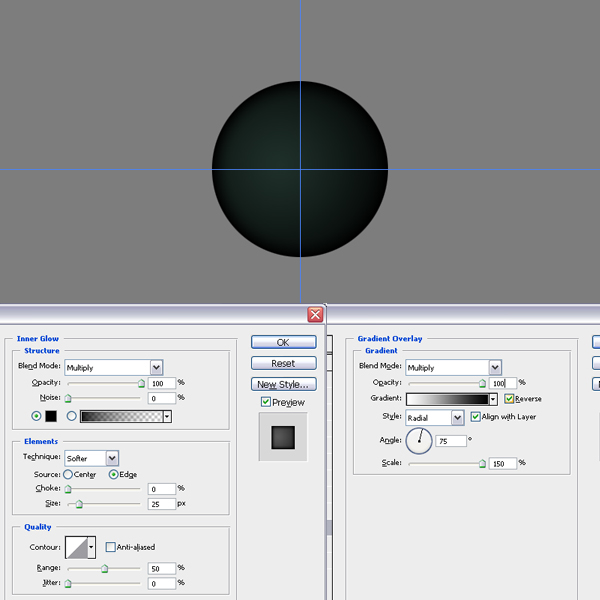Screen dimensions: 600x600
Task: Toggle the Preview checkbox
Action: click(x=266, y=402)
